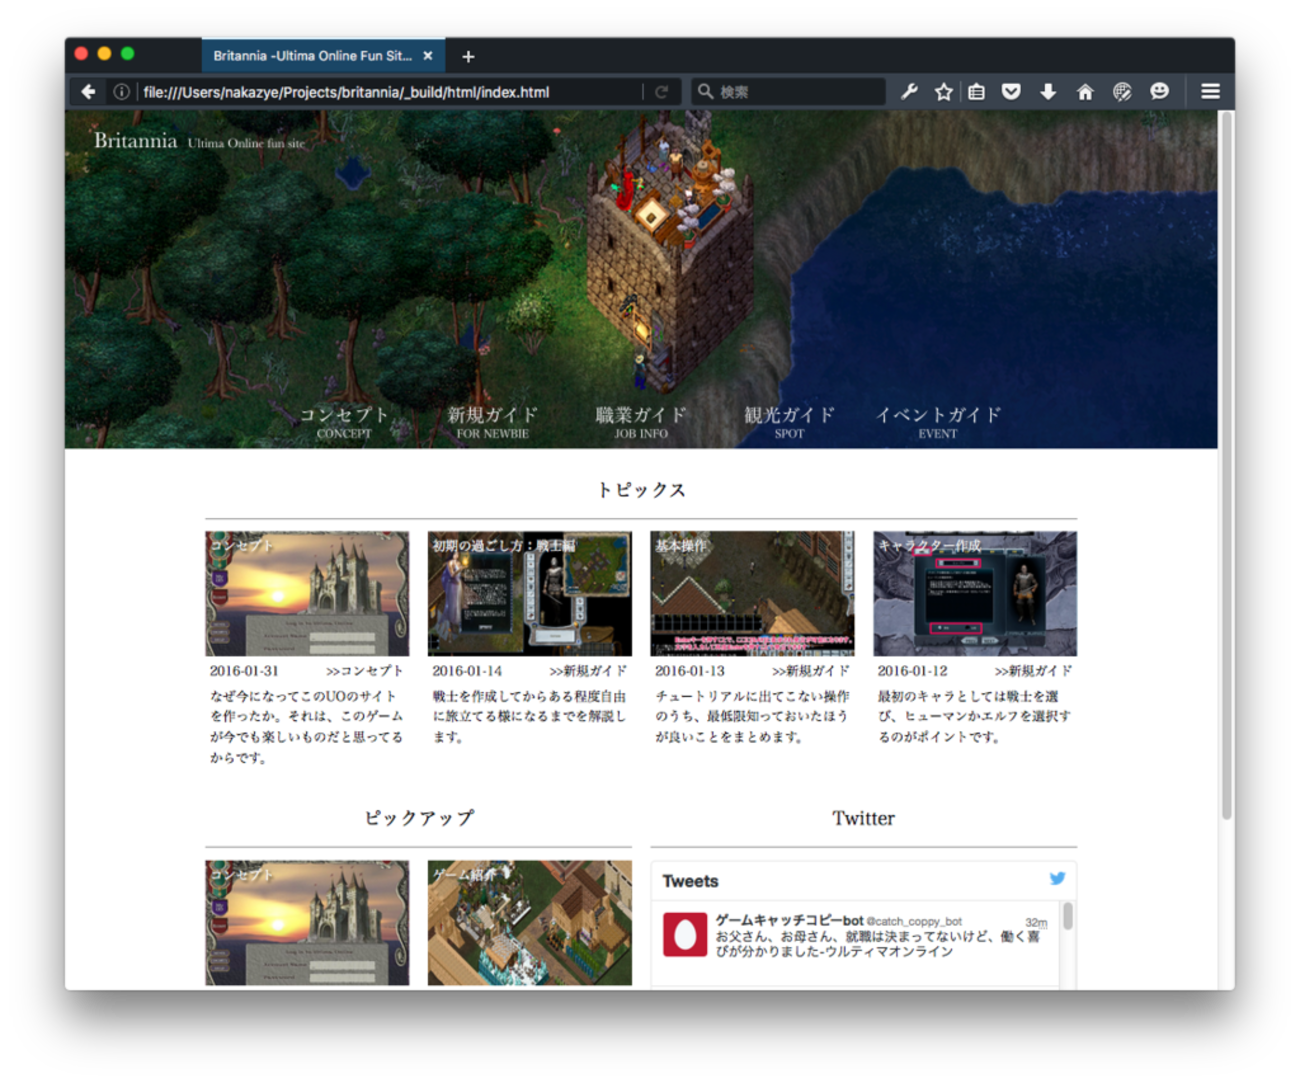
Task: Follow the >>新規ガイド link beside 2016-01-13
Action: [811, 671]
